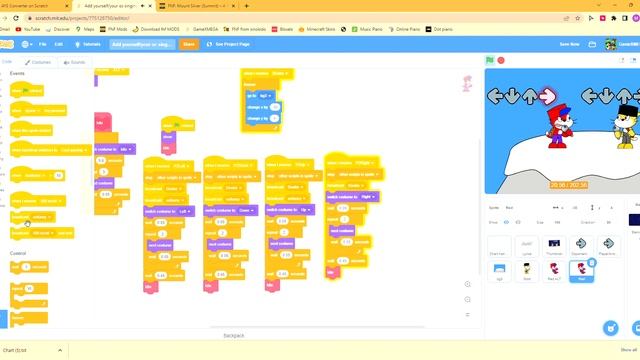640x360 pixels.
Task: Open the language globe menu
Action: pos(27,44)
